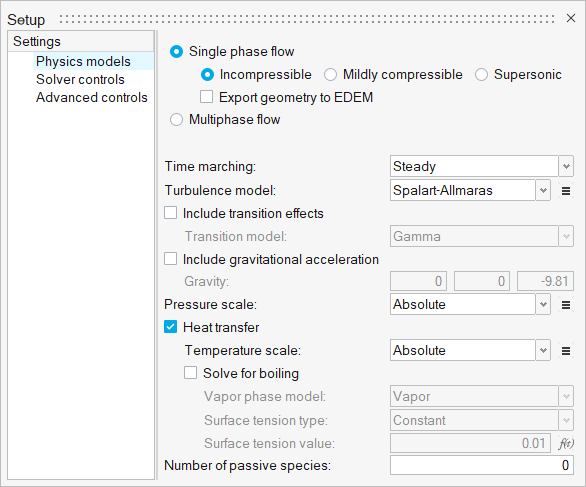
Task: Enable Export geometry to EDEM
Action: tap(206, 97)
